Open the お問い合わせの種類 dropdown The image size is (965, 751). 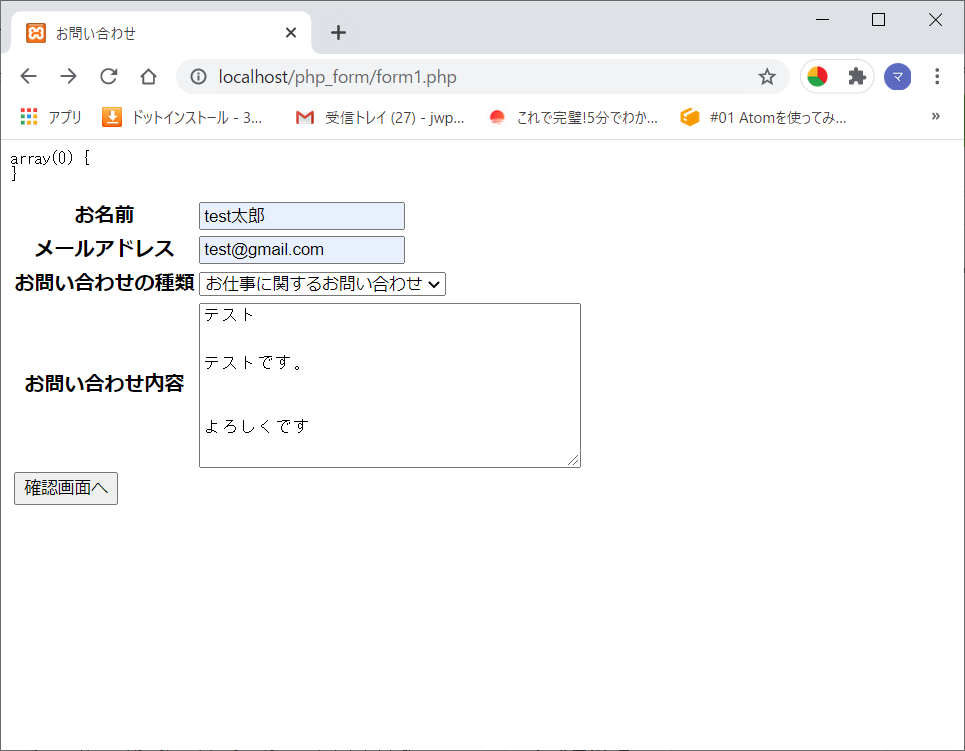[322, 284]
